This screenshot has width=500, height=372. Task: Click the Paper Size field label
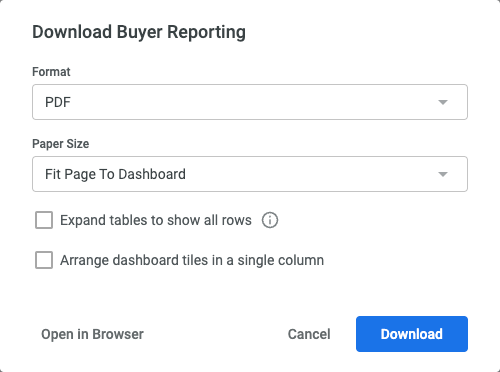[x=60, y=144]
